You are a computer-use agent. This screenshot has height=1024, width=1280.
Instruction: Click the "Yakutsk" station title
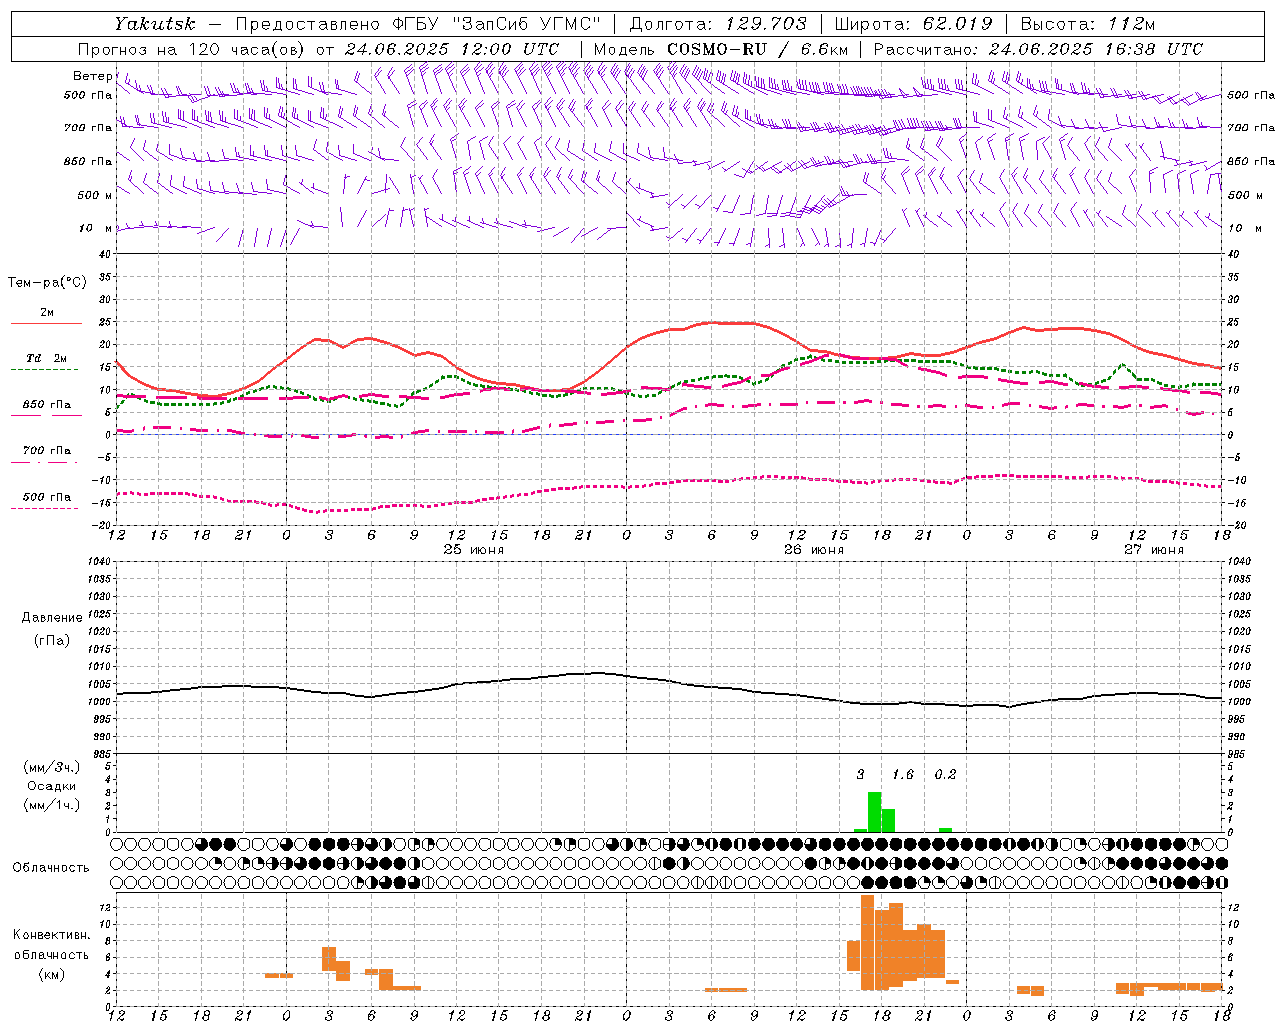pos(155,24)
